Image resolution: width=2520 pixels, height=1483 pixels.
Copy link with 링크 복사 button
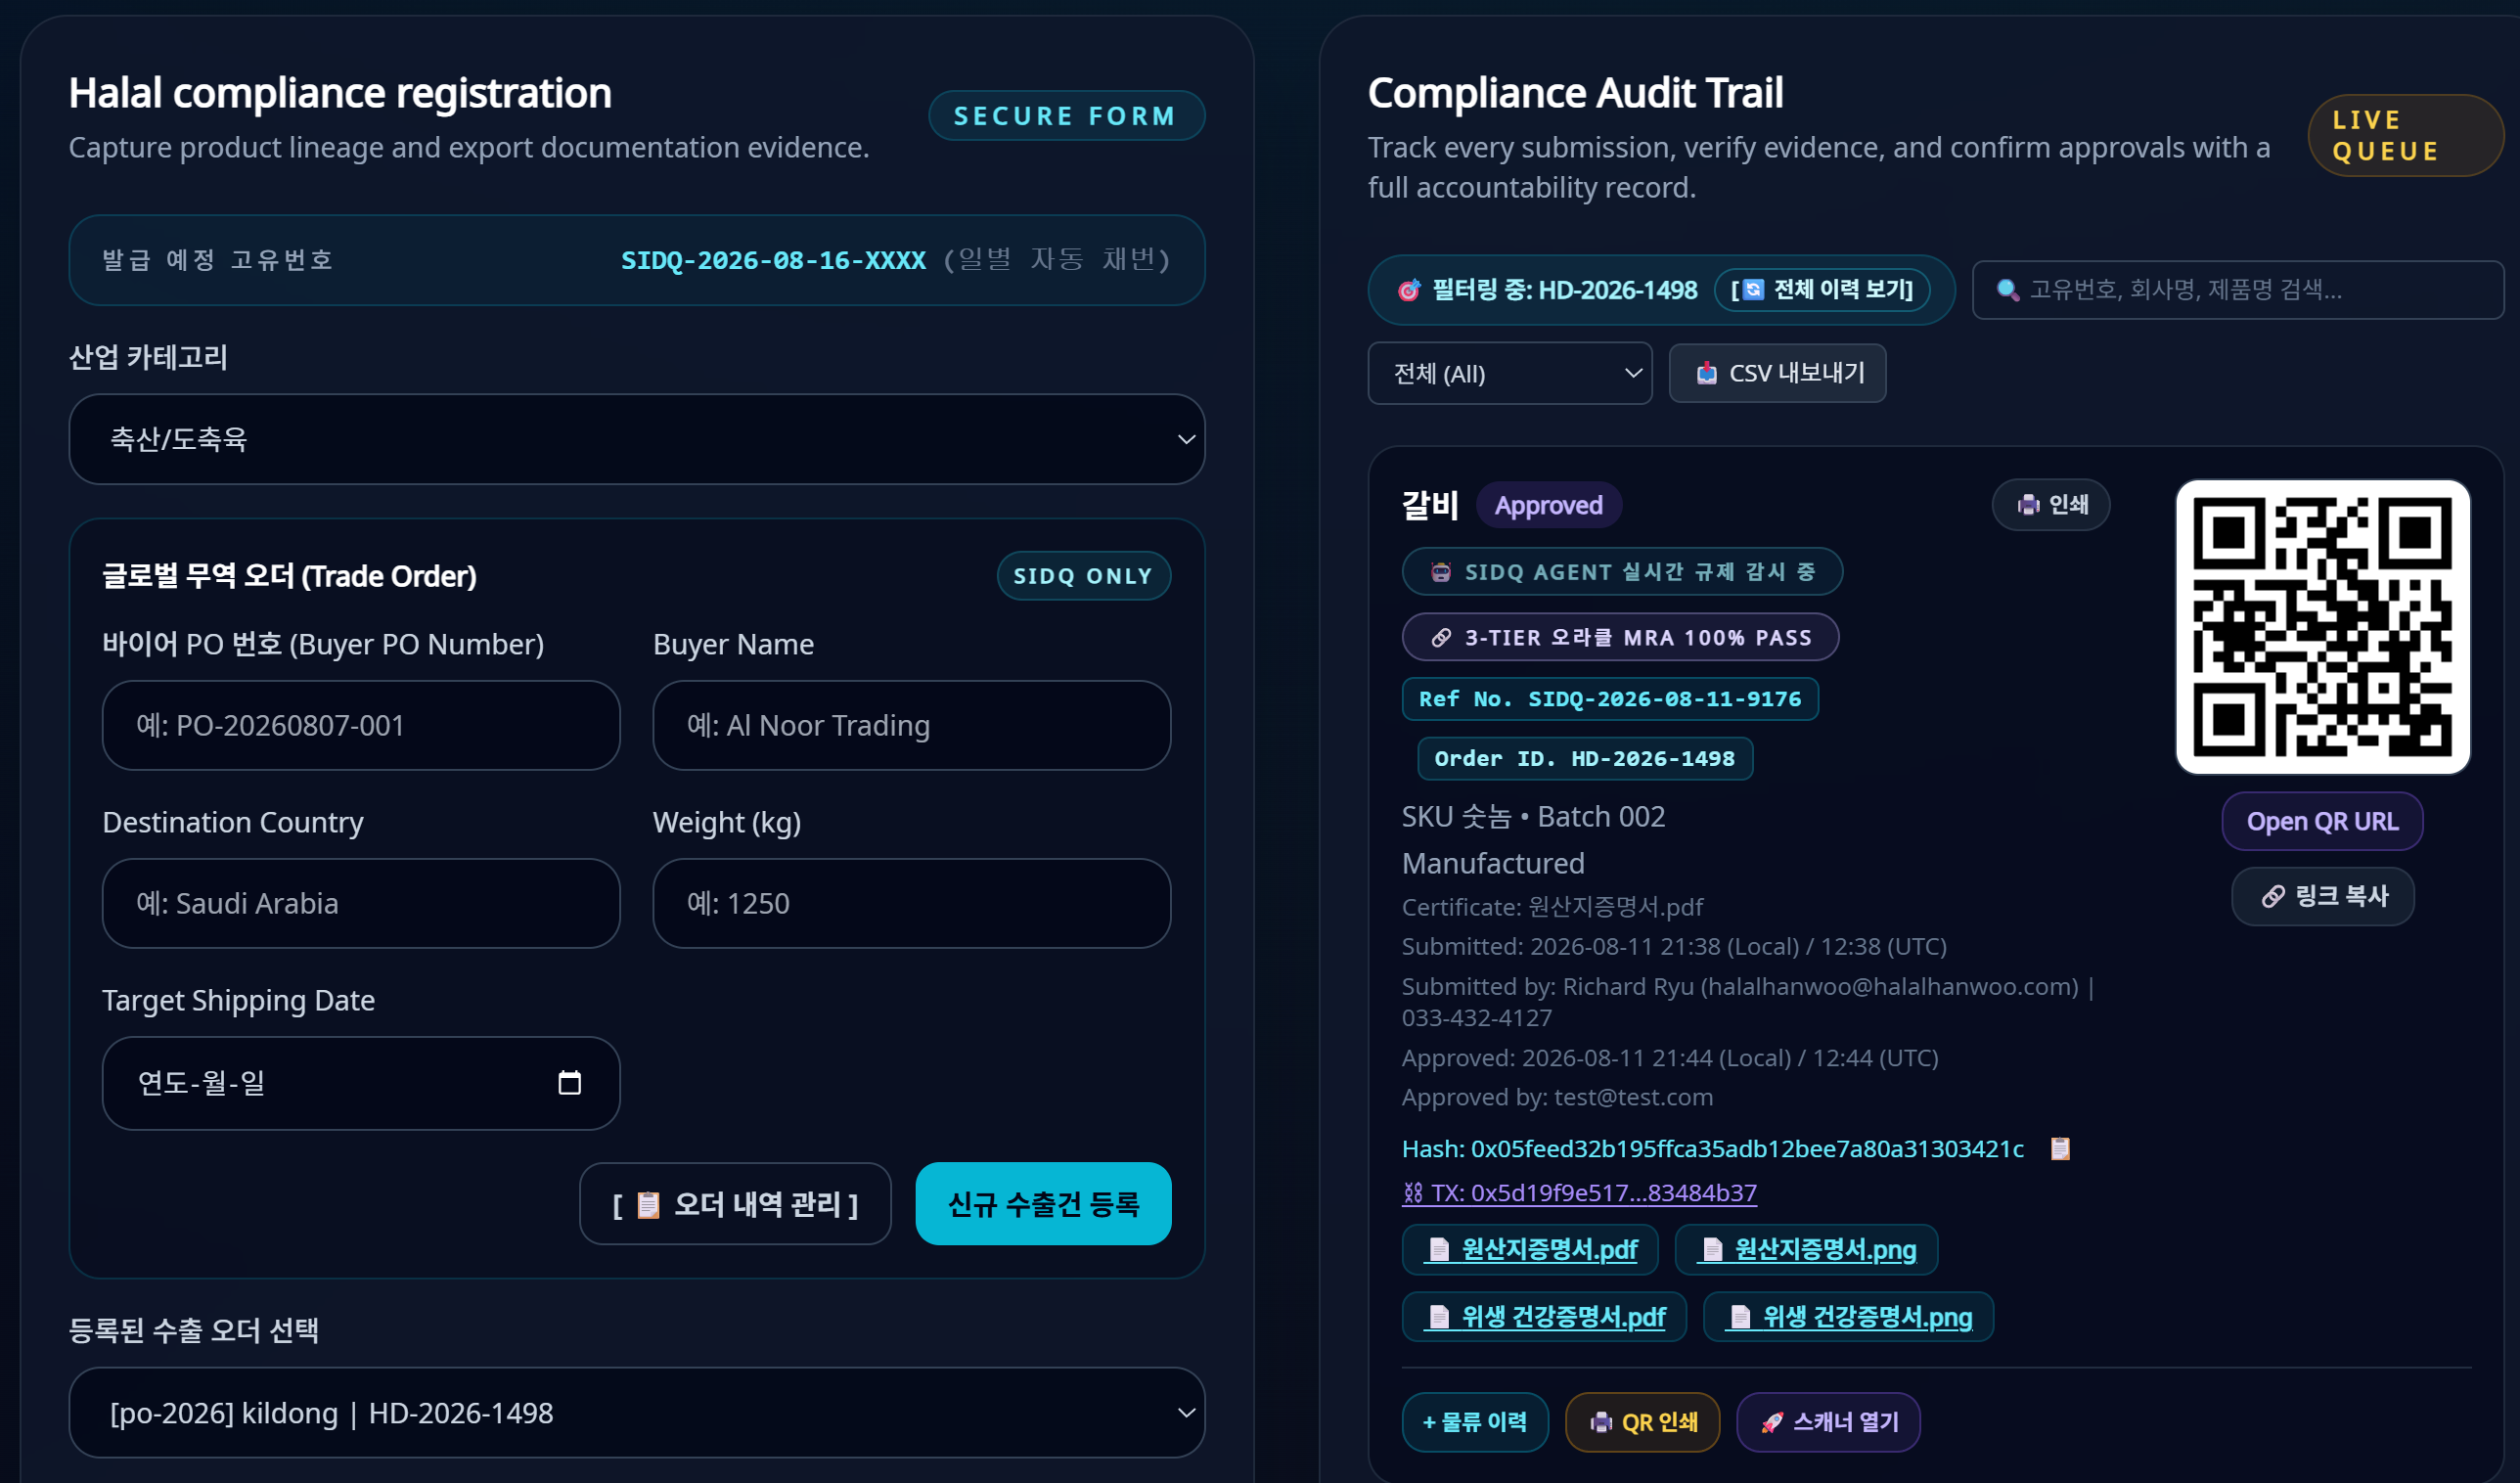coord(2322,896)
